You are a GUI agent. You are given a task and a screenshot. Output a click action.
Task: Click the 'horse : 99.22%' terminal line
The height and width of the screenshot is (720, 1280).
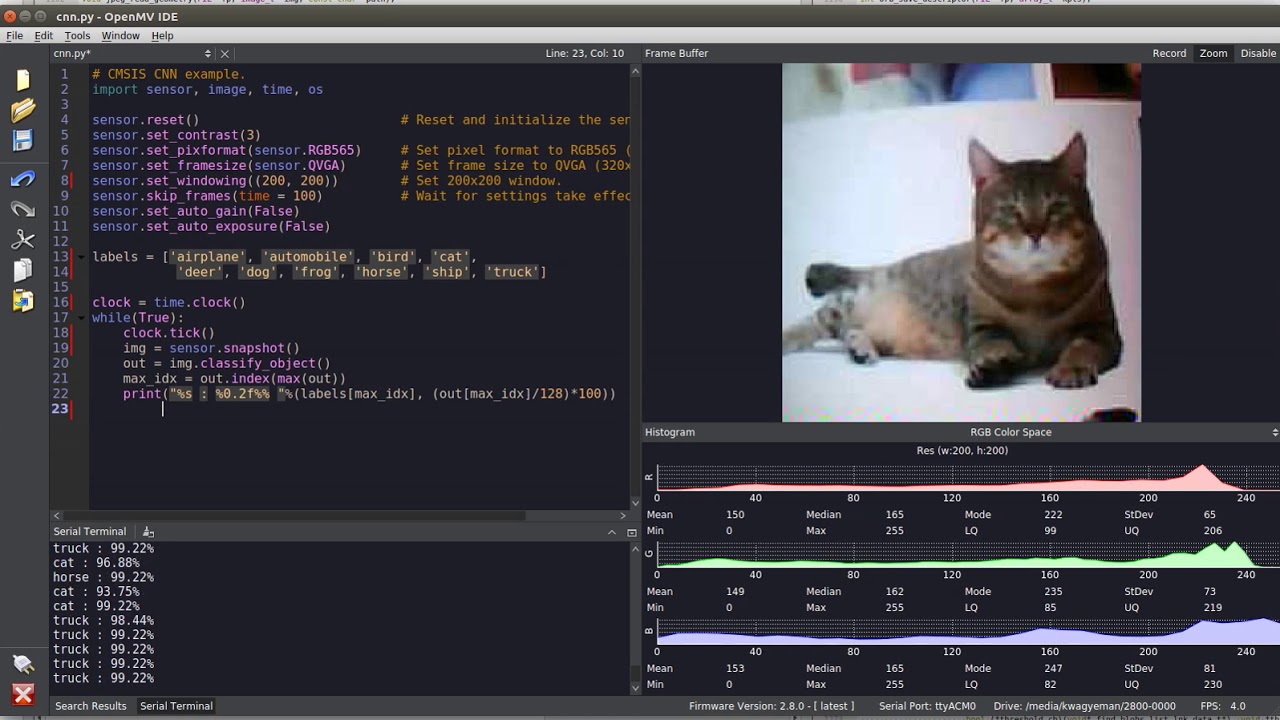[x=103, y=577]
